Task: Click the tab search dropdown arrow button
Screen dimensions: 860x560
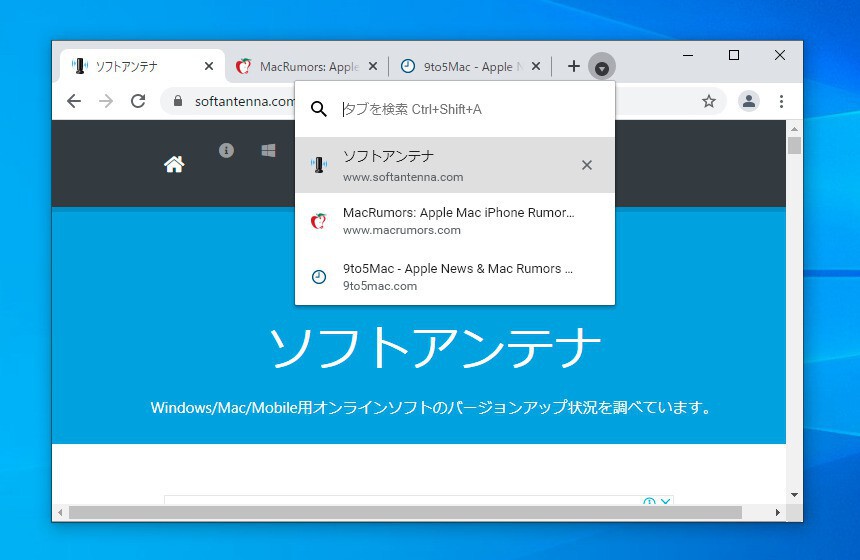Action: point(602,67)
